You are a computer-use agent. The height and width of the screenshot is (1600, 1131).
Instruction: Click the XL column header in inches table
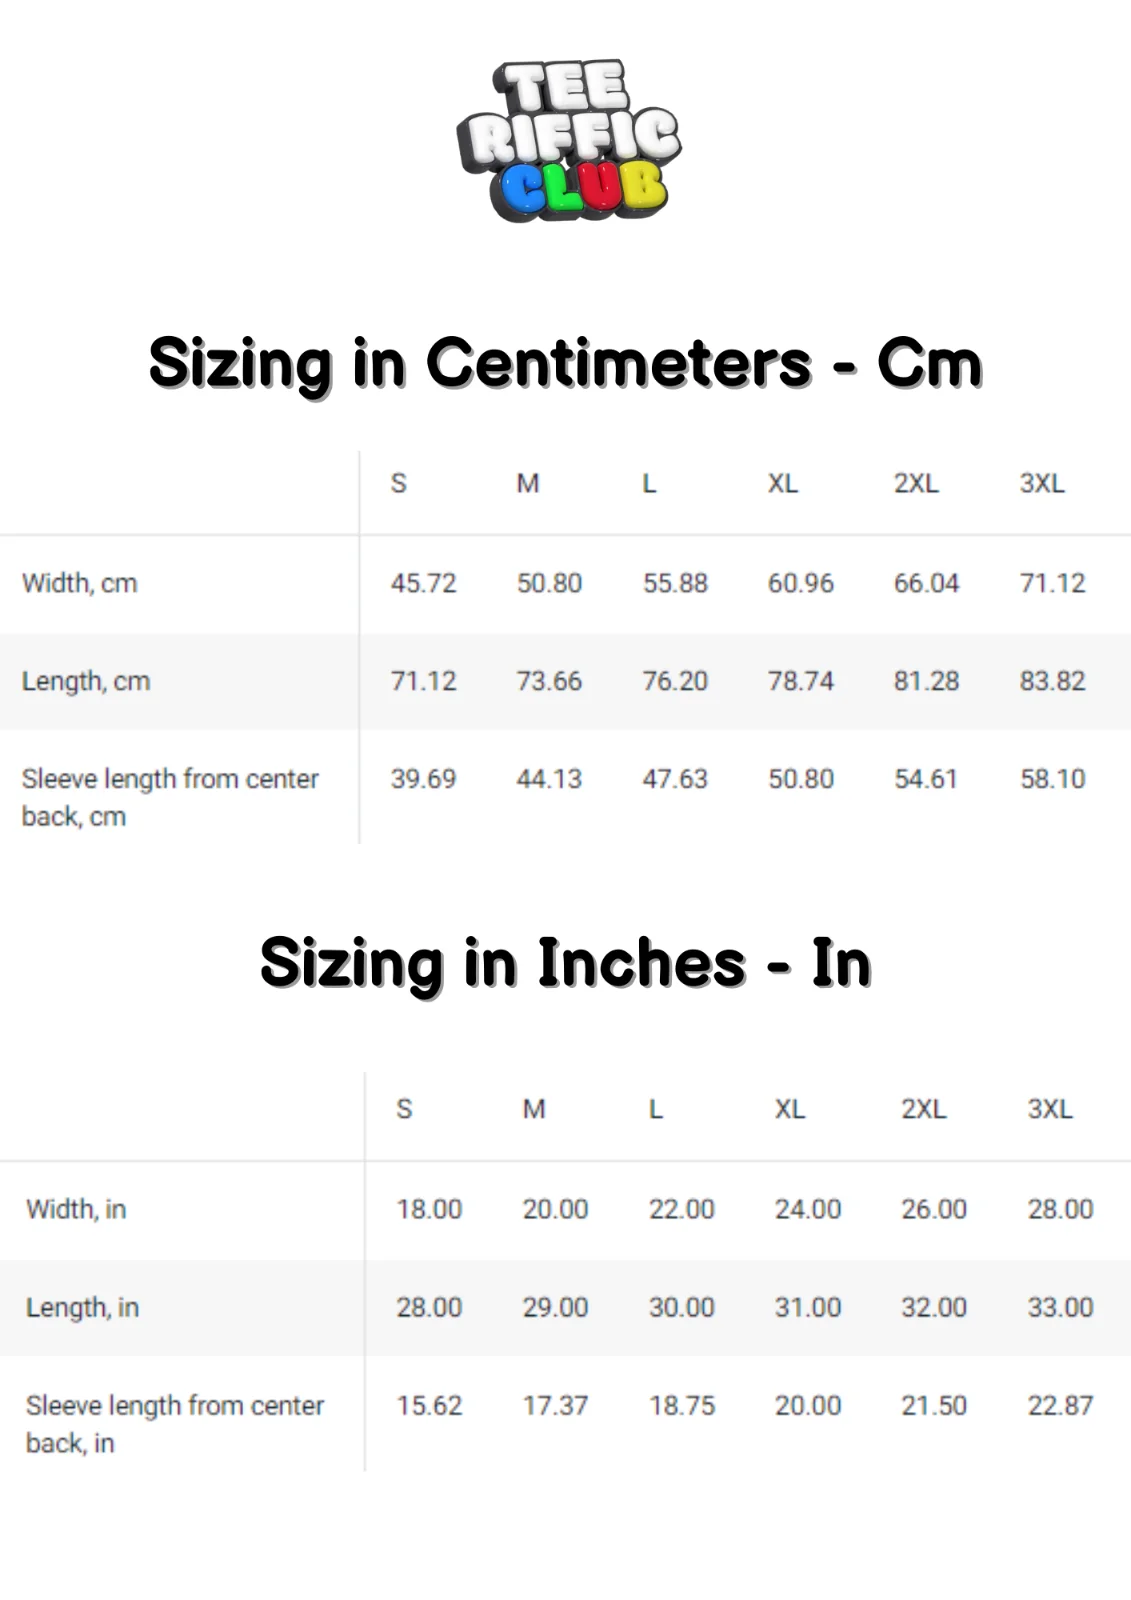pyautogui.click(x=790, y=1109)
